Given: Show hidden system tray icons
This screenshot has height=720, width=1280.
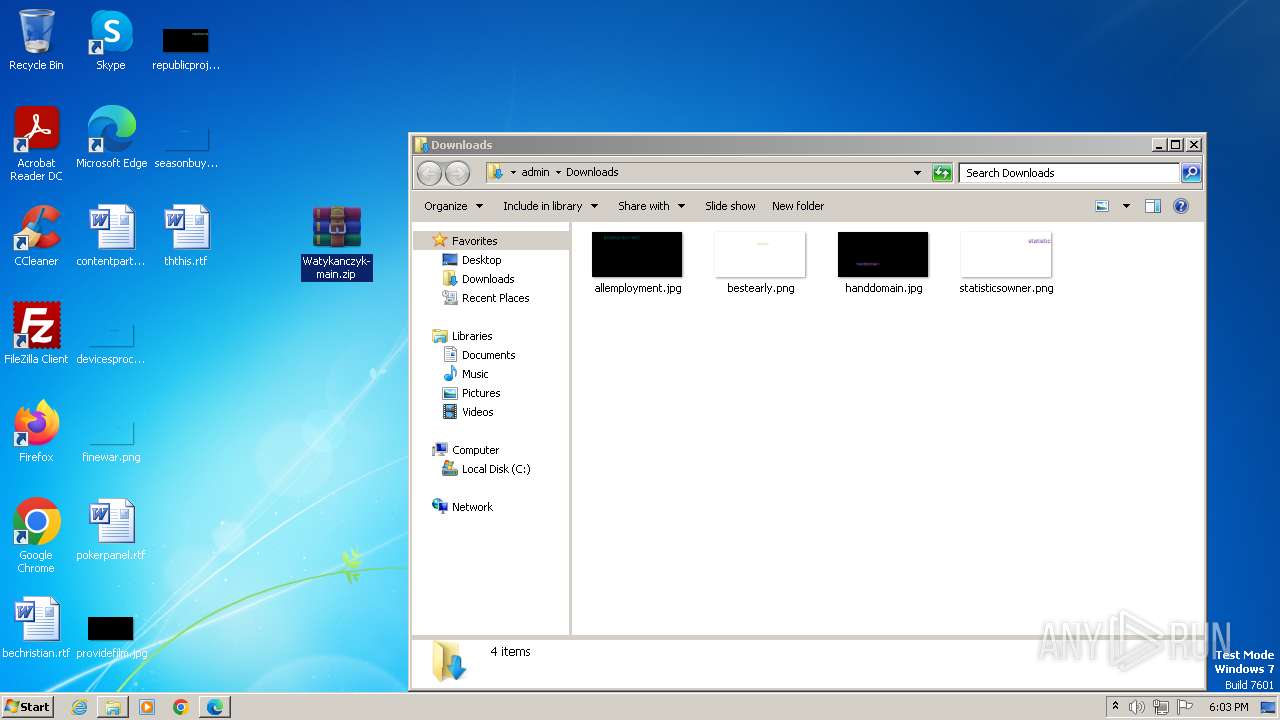Looking at the screenshot, I should click(1115, 706).
